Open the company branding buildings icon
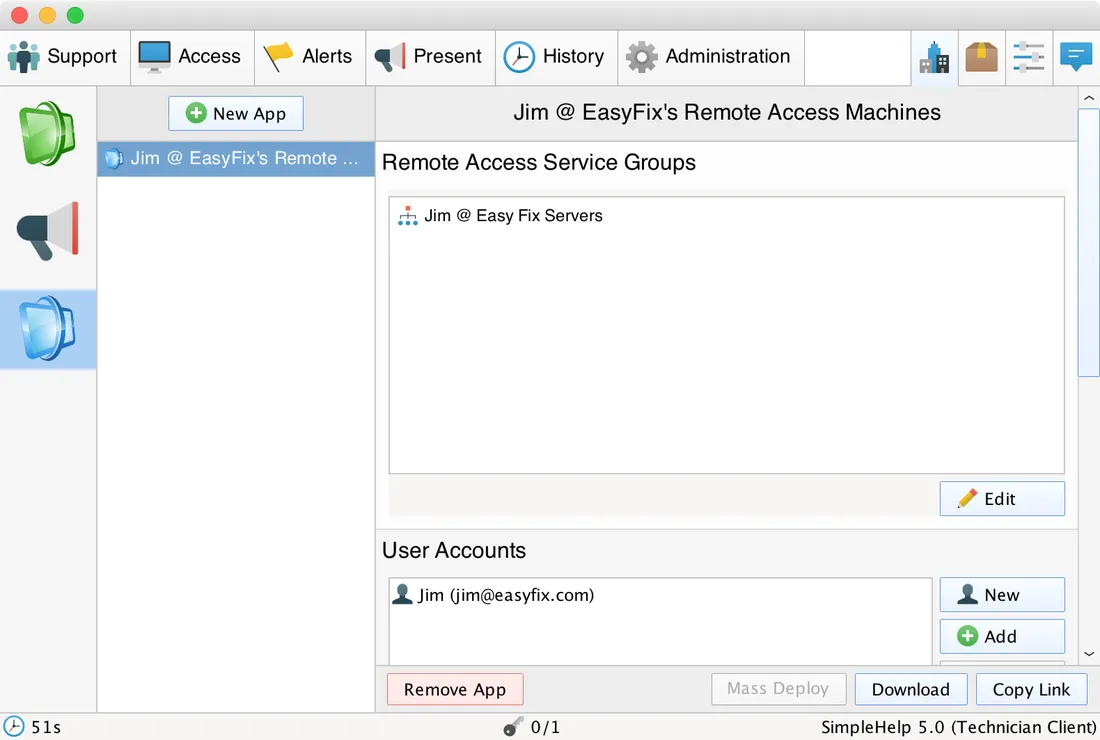1100x740 pixels. tap(934, 57)
